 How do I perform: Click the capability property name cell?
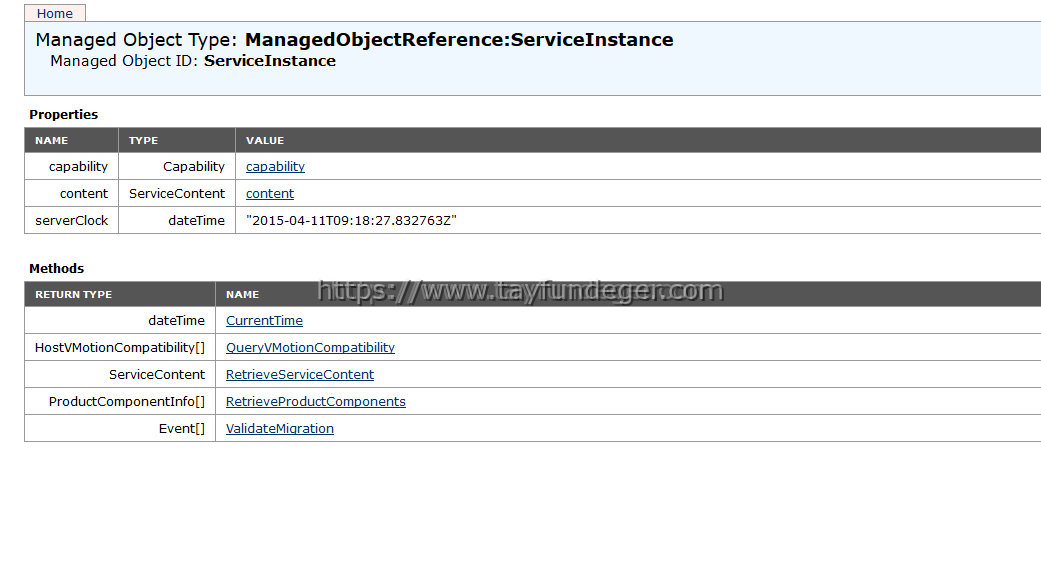pyautogui.click(x=71, y=167)
